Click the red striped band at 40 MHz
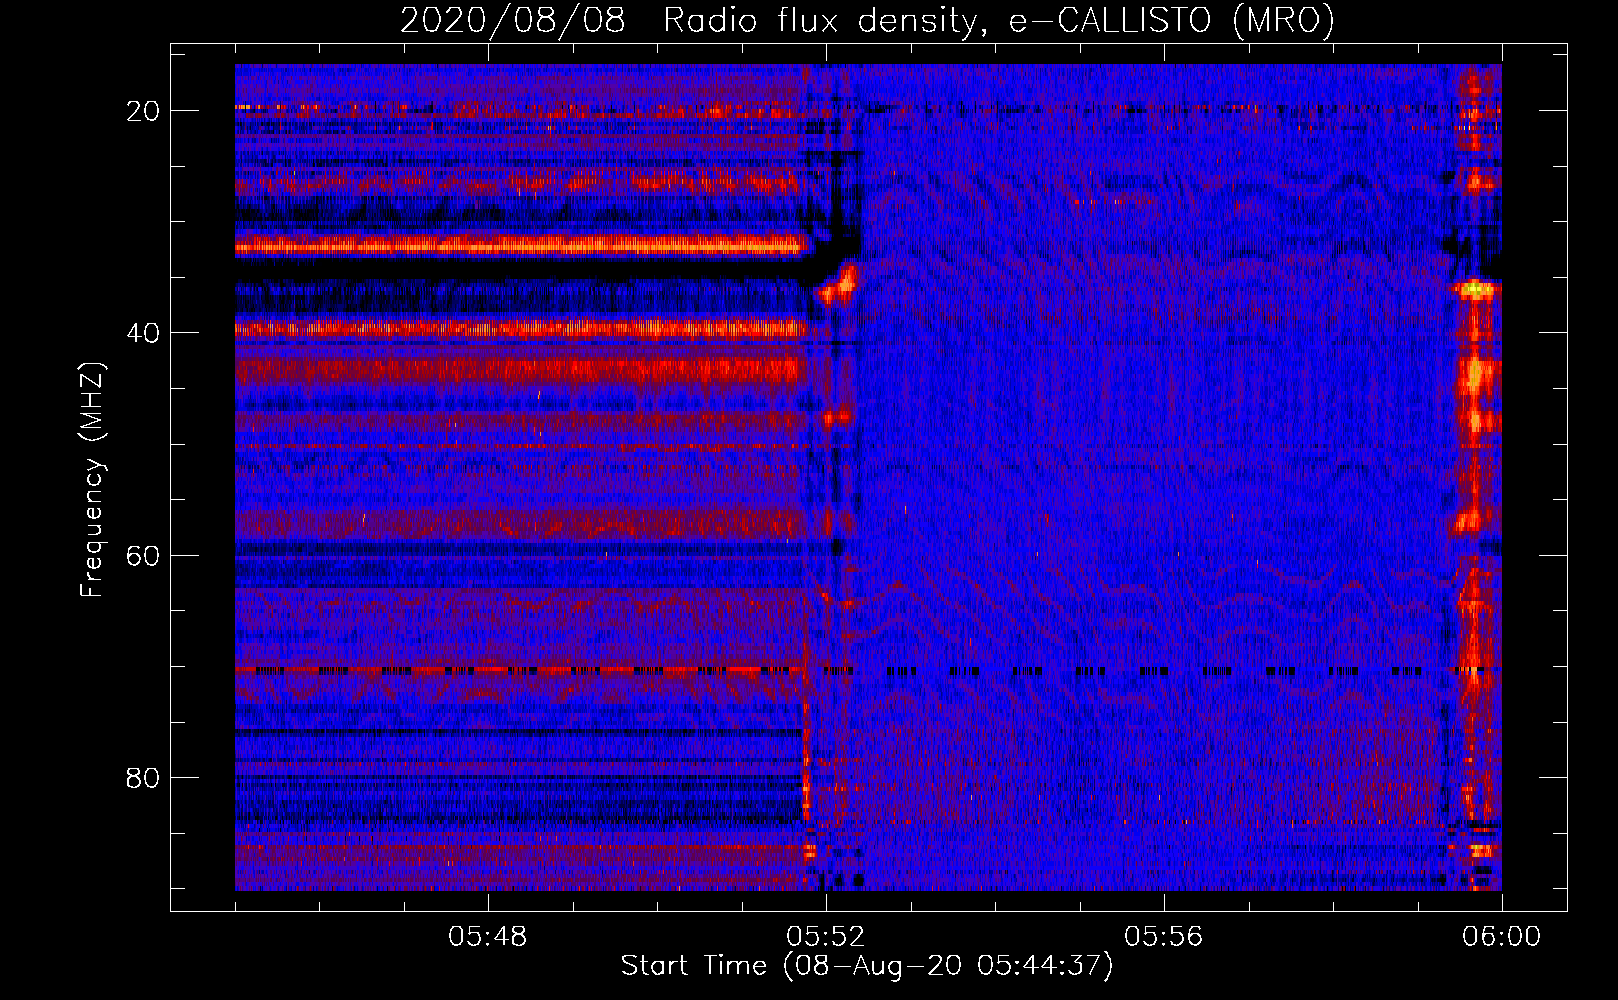The height and width of the screenshot is (1000, 1618). pos(520,328)
